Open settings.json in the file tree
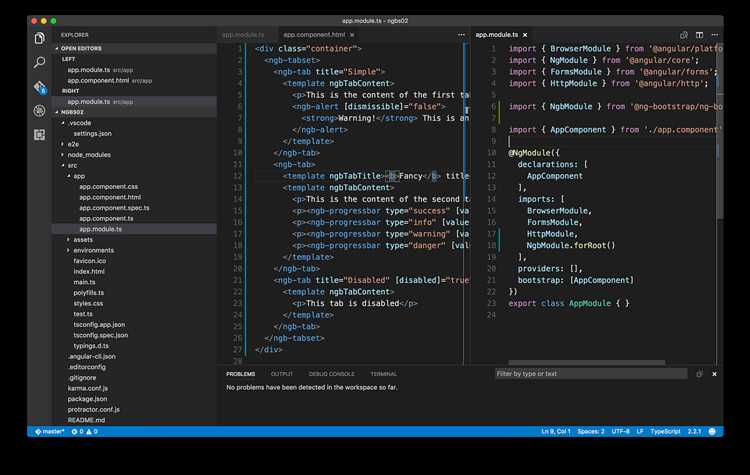 pyautogui.click(x=92, y=133)
